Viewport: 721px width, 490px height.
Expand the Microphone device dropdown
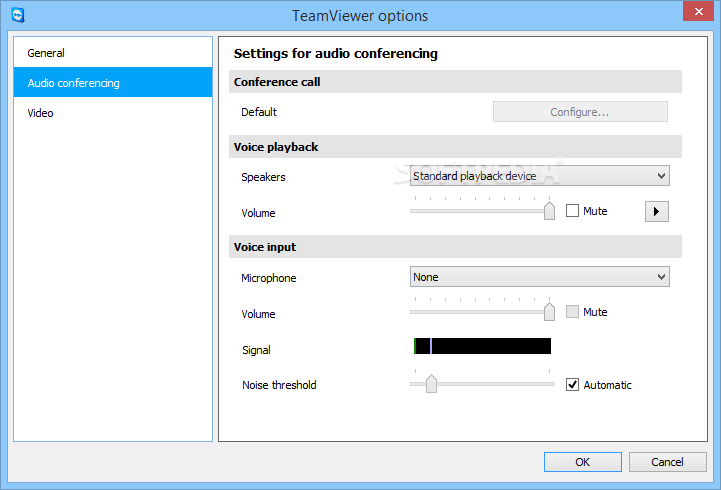[x=540, y=277]
